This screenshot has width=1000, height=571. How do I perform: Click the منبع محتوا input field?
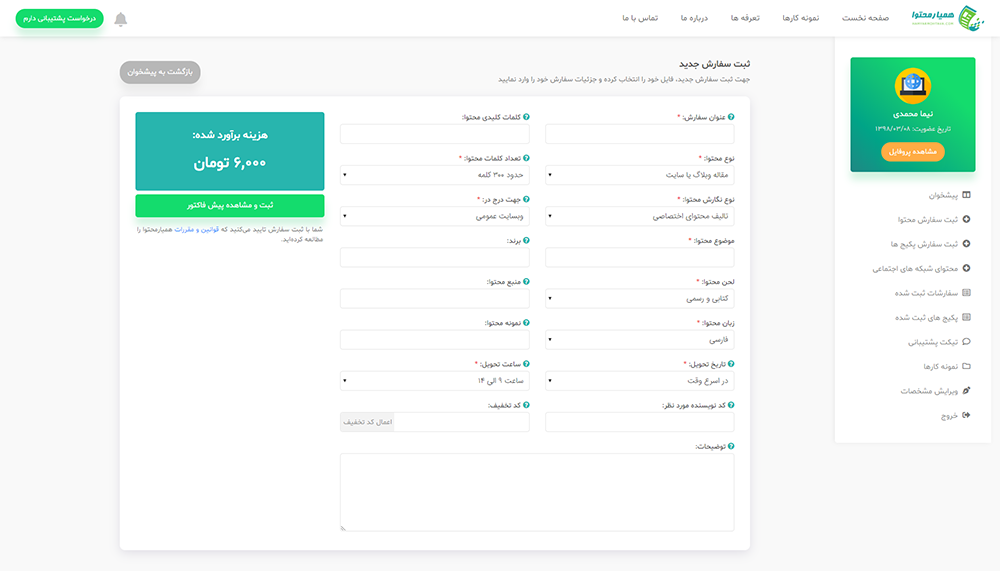click(434, 299)
